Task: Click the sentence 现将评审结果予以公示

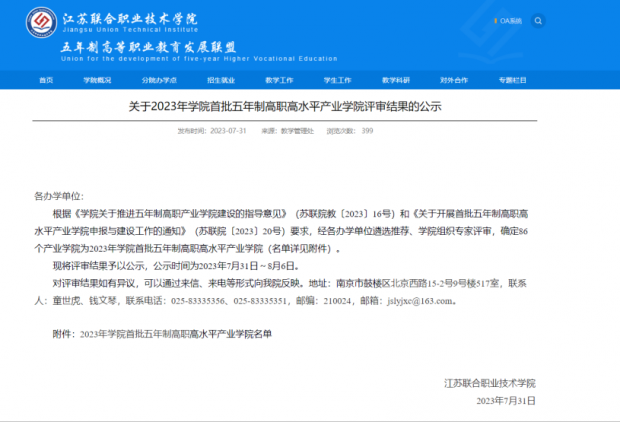Action: click(x=98, y=266)
